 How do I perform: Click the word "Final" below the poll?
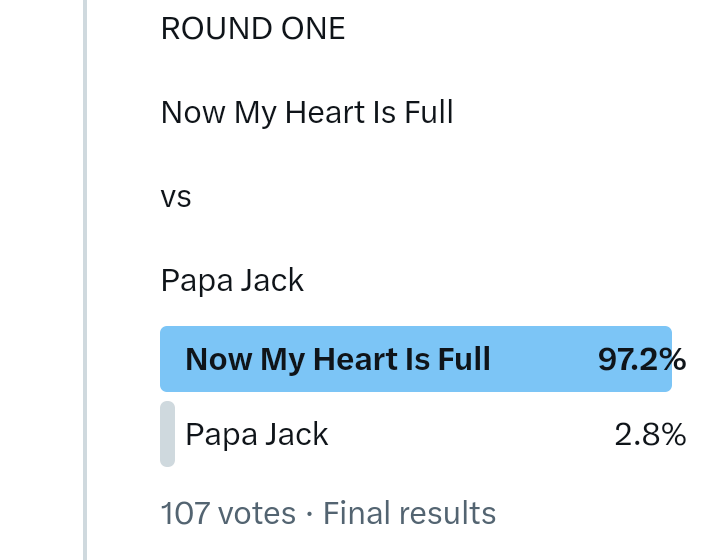pos(354,513)
